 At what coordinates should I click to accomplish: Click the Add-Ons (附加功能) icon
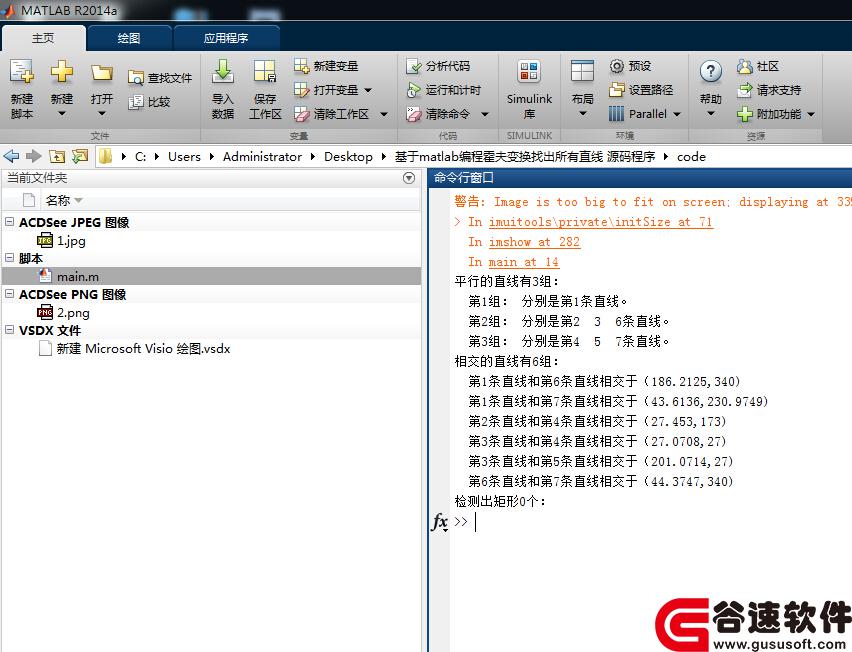click(x=744, y=114)
